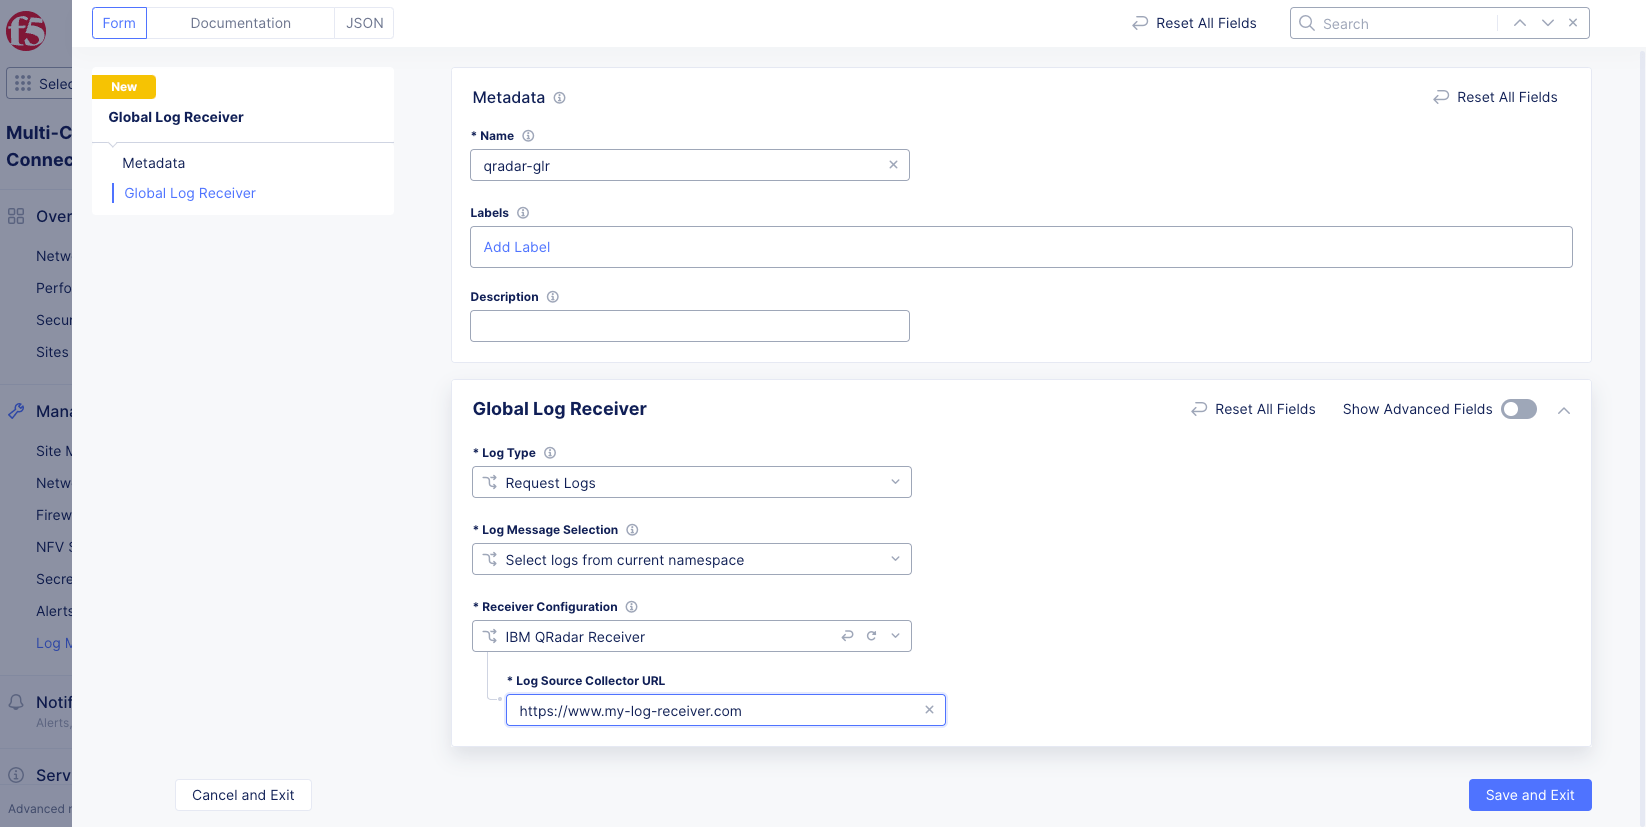This screenshot has width=1646, height=827.
Task: Click the info icon beside Log Message Selection
Action: [x=632, y=530]
